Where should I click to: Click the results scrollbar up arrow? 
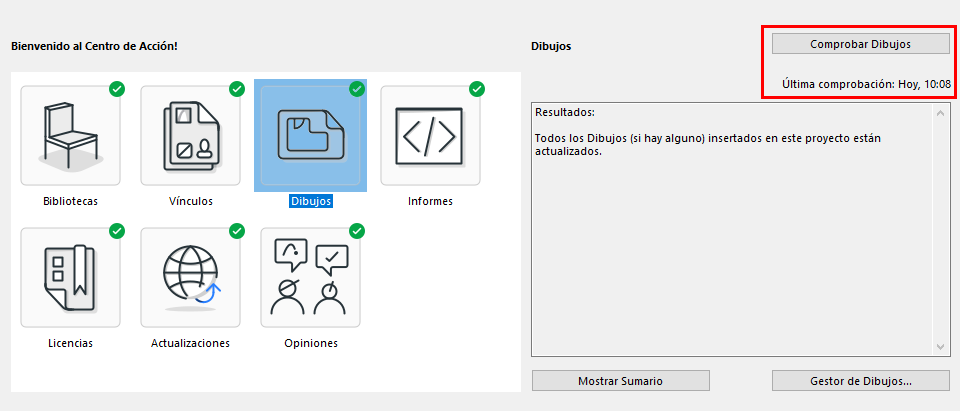pyautogui.click(x=941, y=113)
